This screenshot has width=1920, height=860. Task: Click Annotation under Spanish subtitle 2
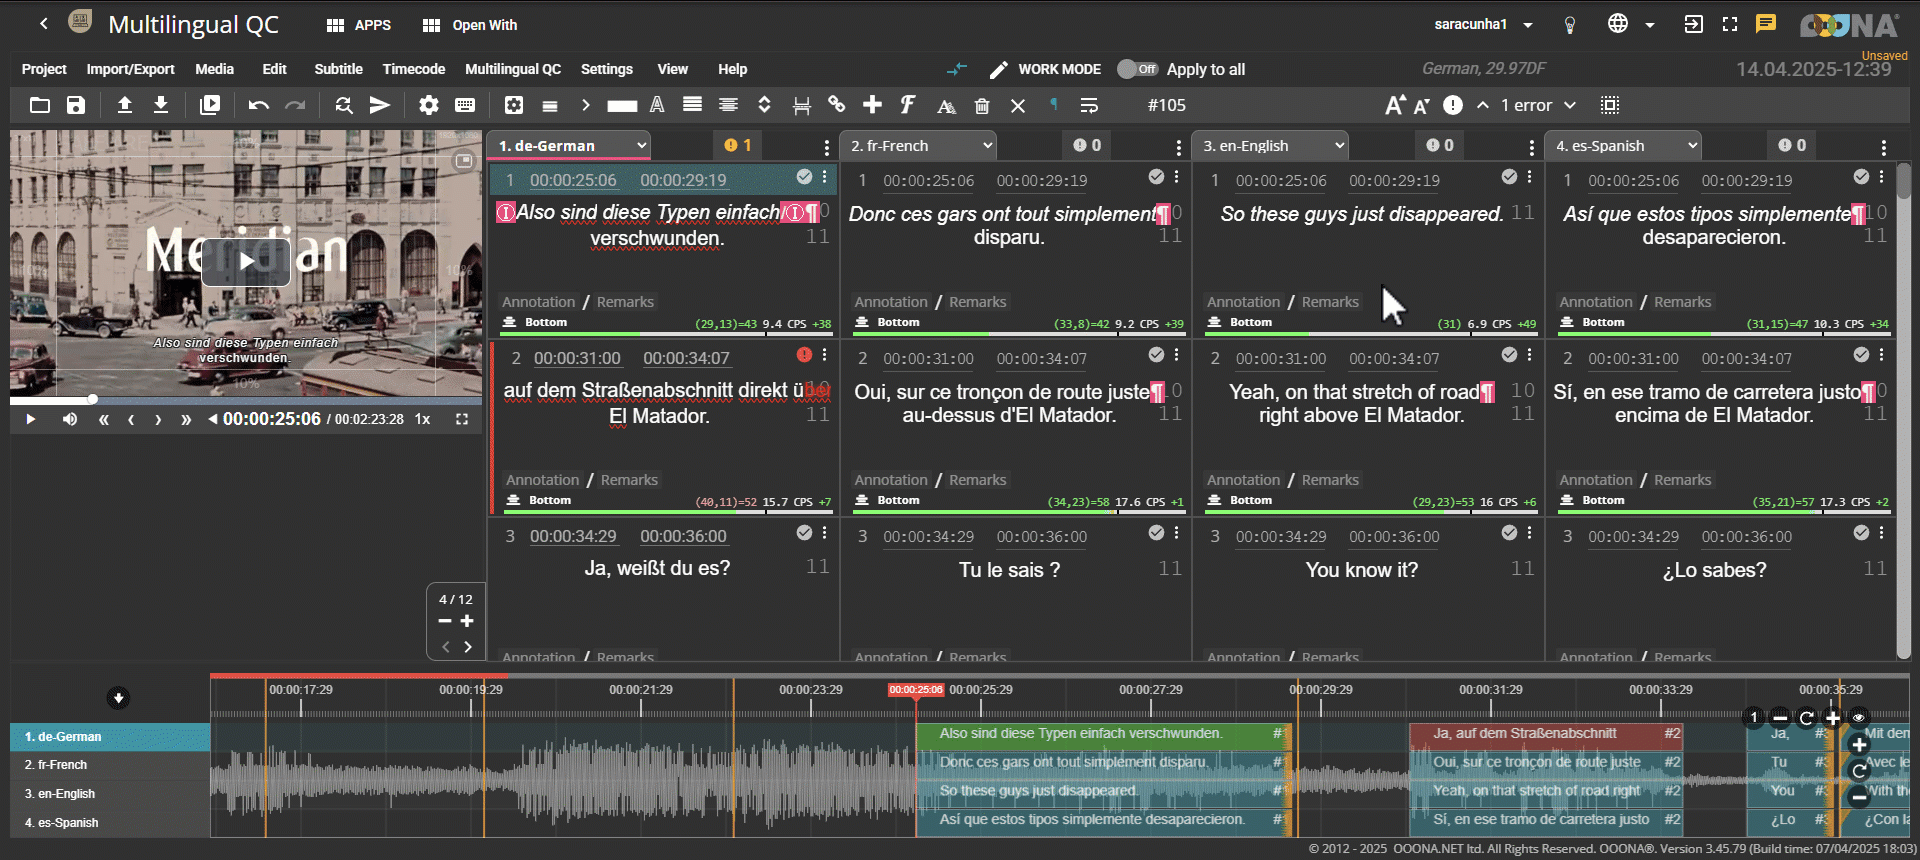coord(1595,480)
